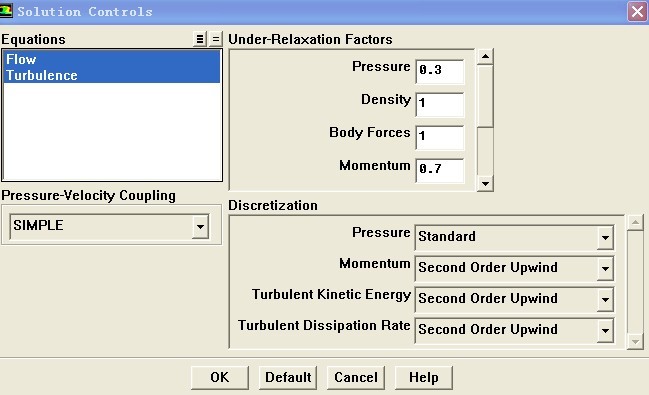Screen dimensions: 649x395
Task: Dismiss the dialog with Cancel
Action: click(356, 378)
